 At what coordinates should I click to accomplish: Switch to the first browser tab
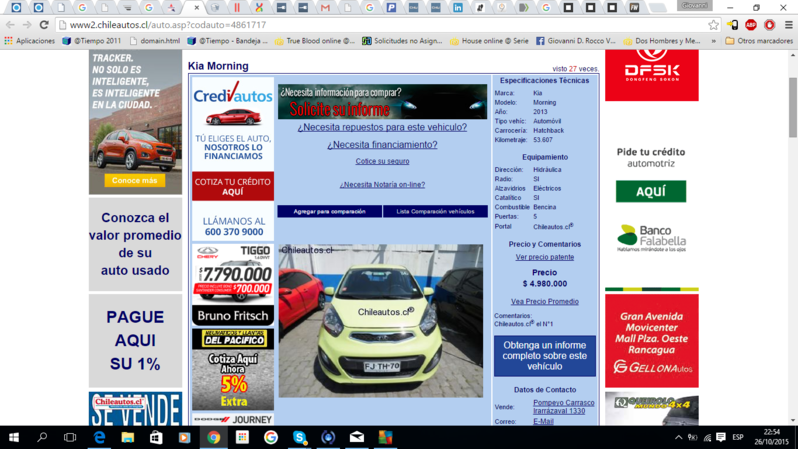(x=16, y=8)
